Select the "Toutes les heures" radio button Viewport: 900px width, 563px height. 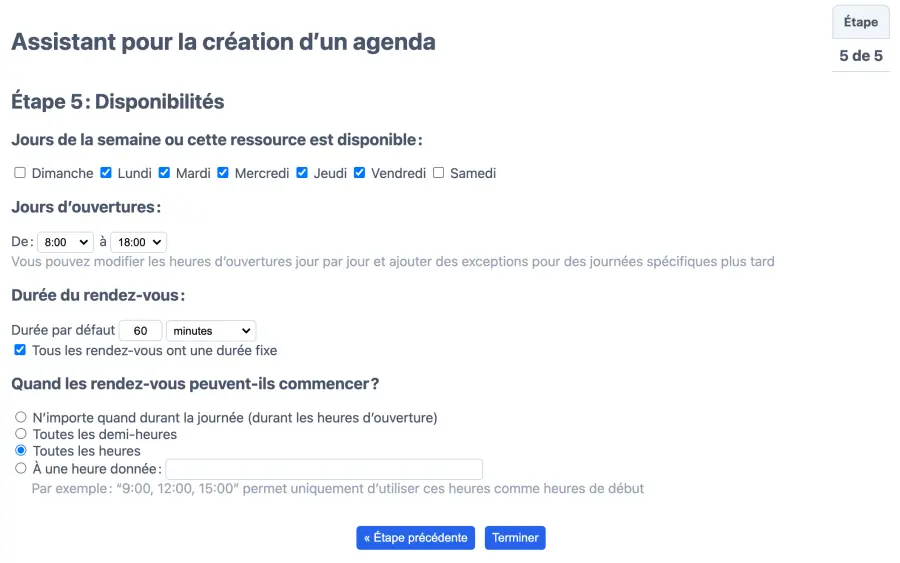point(21,451)
